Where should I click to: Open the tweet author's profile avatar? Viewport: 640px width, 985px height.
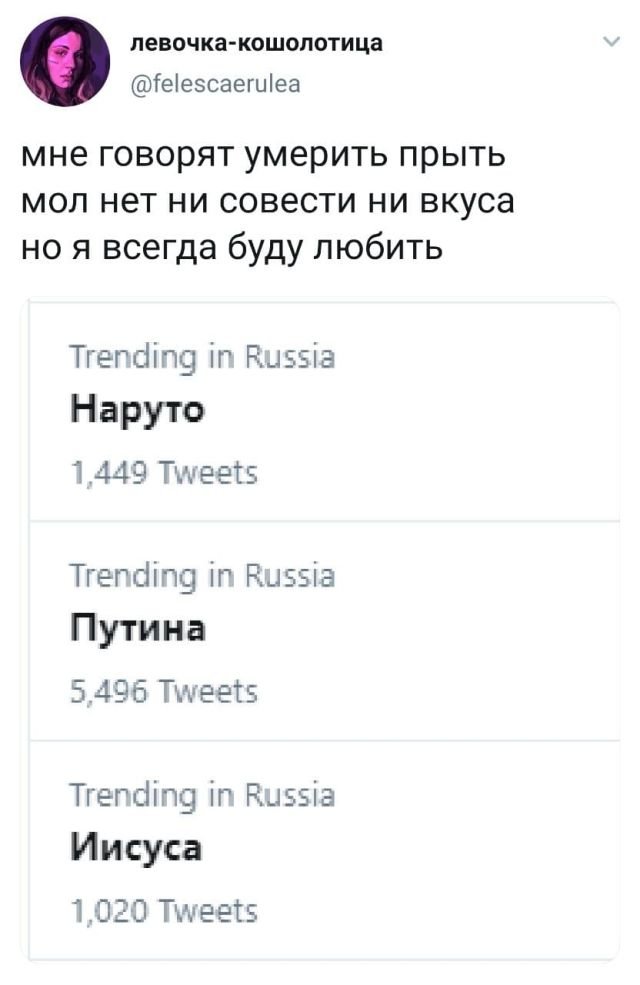(65, 62)
